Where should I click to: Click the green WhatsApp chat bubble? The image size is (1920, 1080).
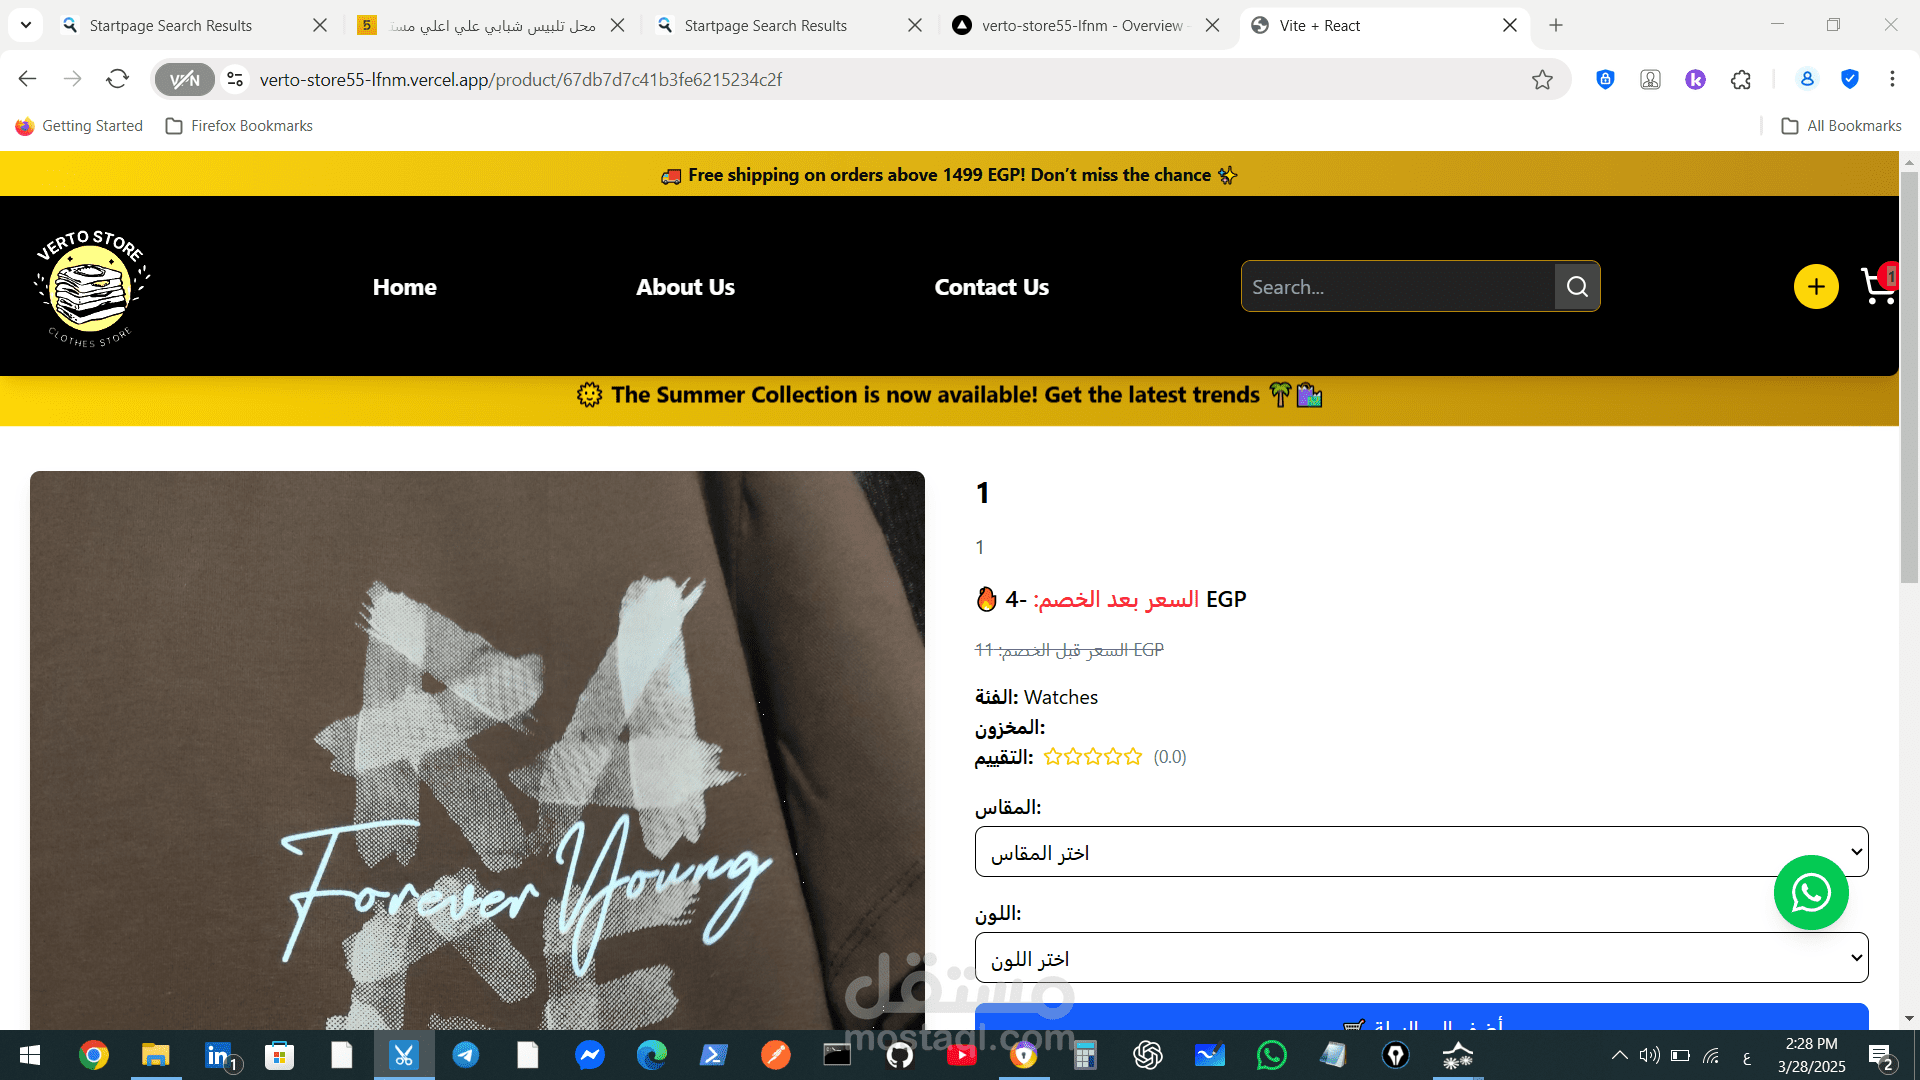1811,892
